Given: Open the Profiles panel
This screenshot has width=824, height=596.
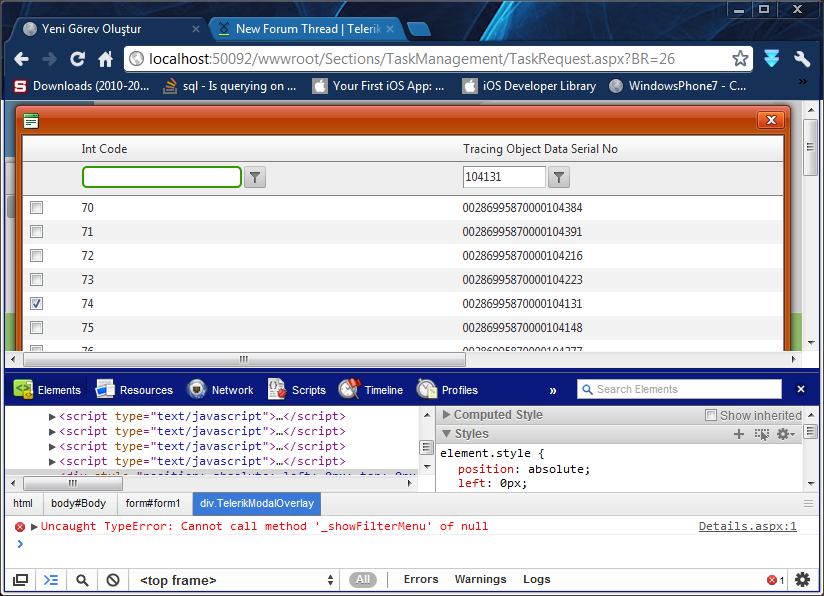Looking at the screenshot, I should [447, 390].
